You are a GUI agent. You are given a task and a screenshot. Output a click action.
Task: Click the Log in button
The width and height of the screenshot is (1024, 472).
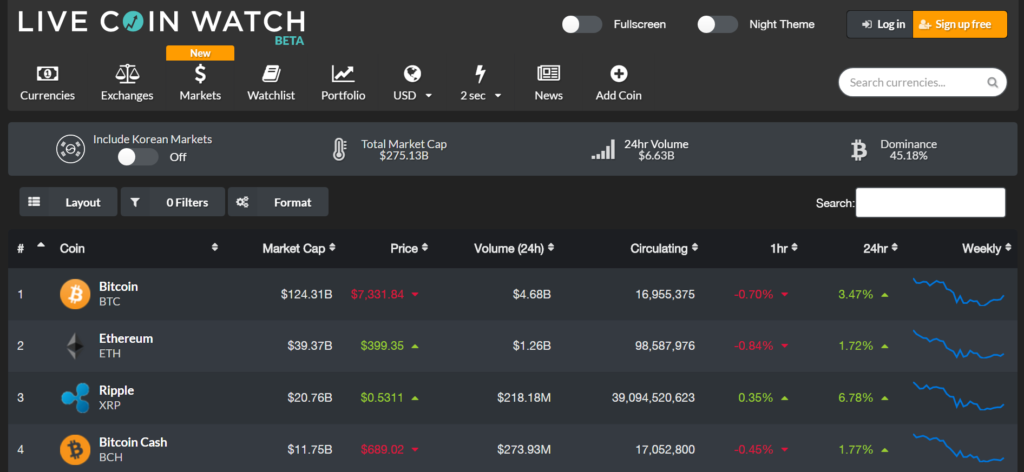coord(880,25)
